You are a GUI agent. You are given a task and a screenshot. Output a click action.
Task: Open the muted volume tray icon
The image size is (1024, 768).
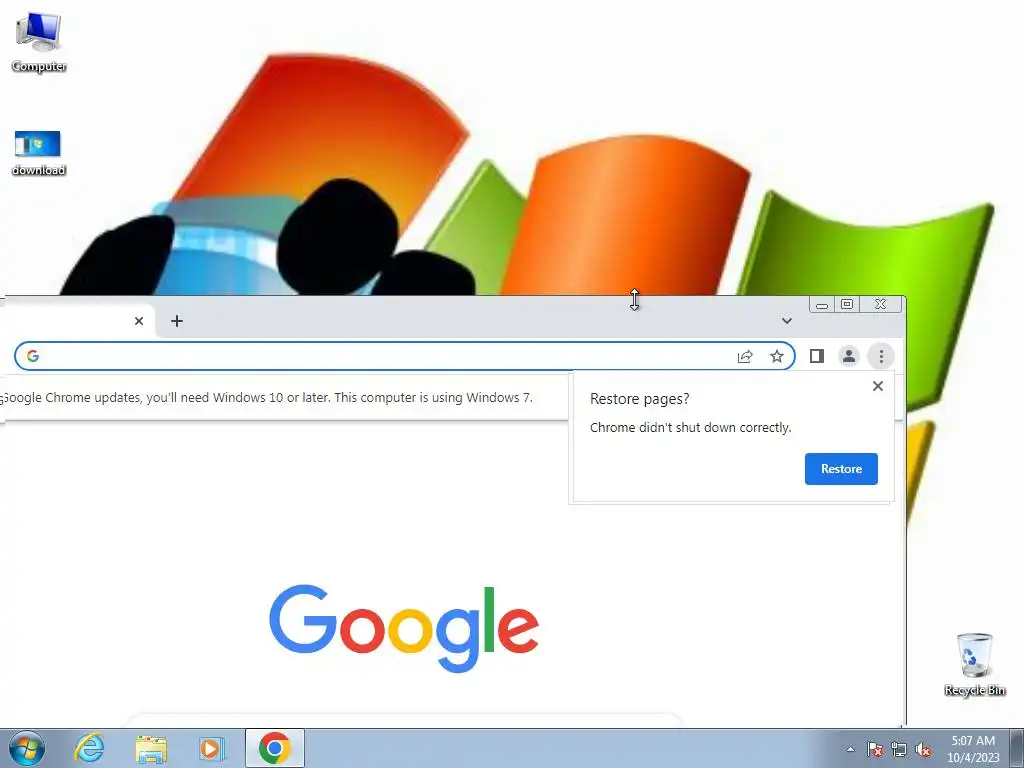923,749
